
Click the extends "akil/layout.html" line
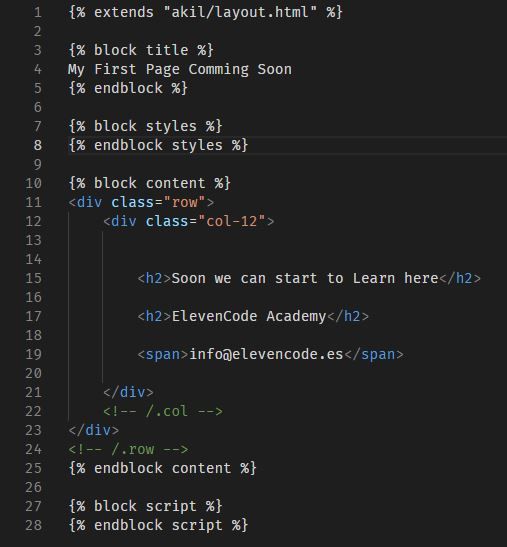206,12
